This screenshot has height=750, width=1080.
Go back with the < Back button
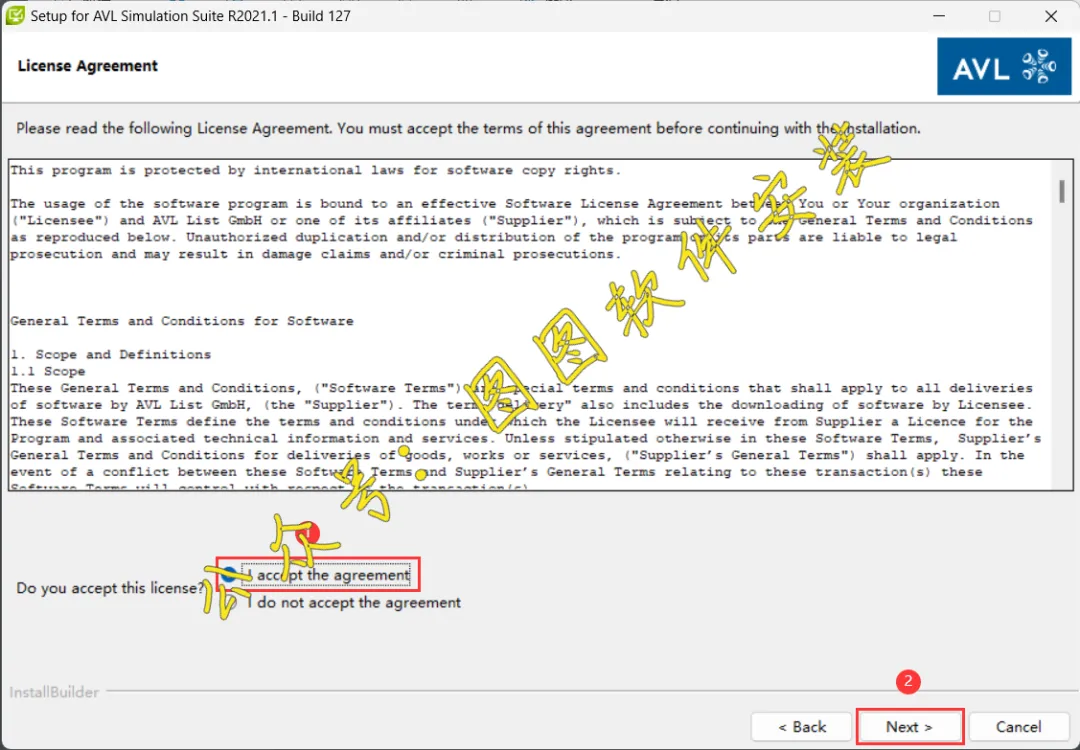[x=802, y=727]
